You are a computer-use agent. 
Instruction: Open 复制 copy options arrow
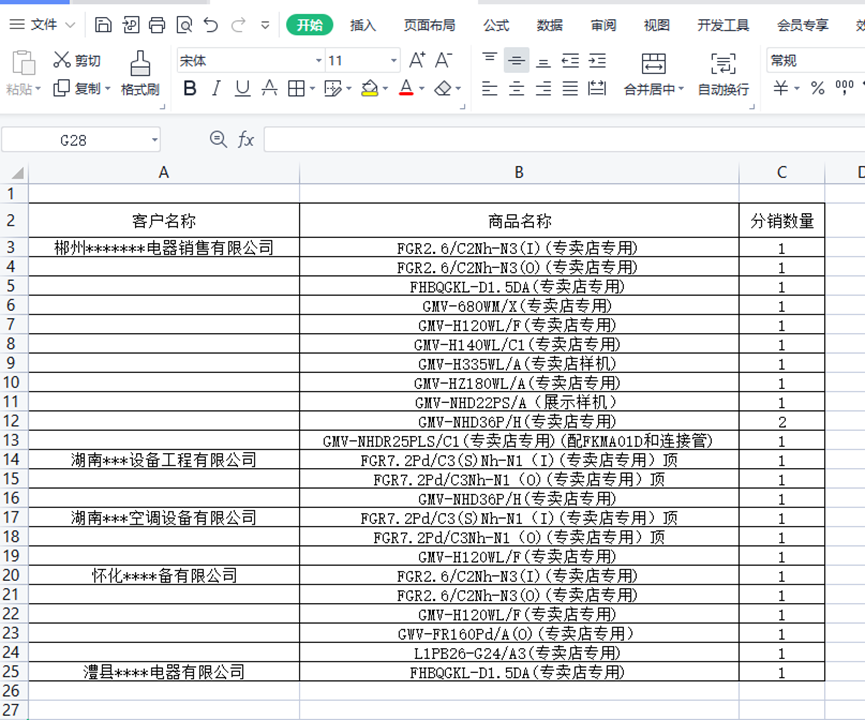[108, 88]
